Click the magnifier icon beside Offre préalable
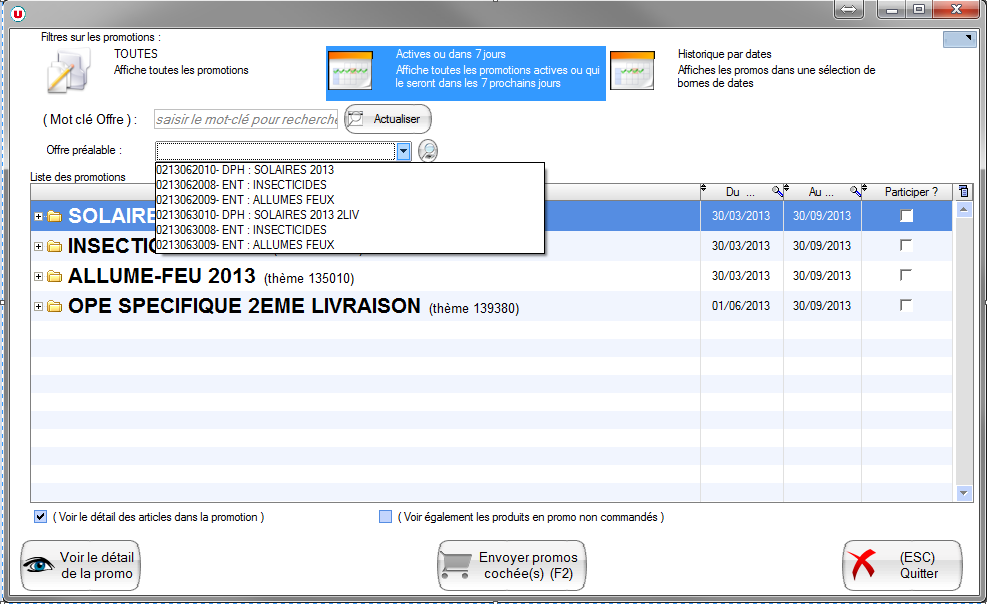Image resolution: width=987 pixels, height=604 pixels. click(x=428, y=151)
